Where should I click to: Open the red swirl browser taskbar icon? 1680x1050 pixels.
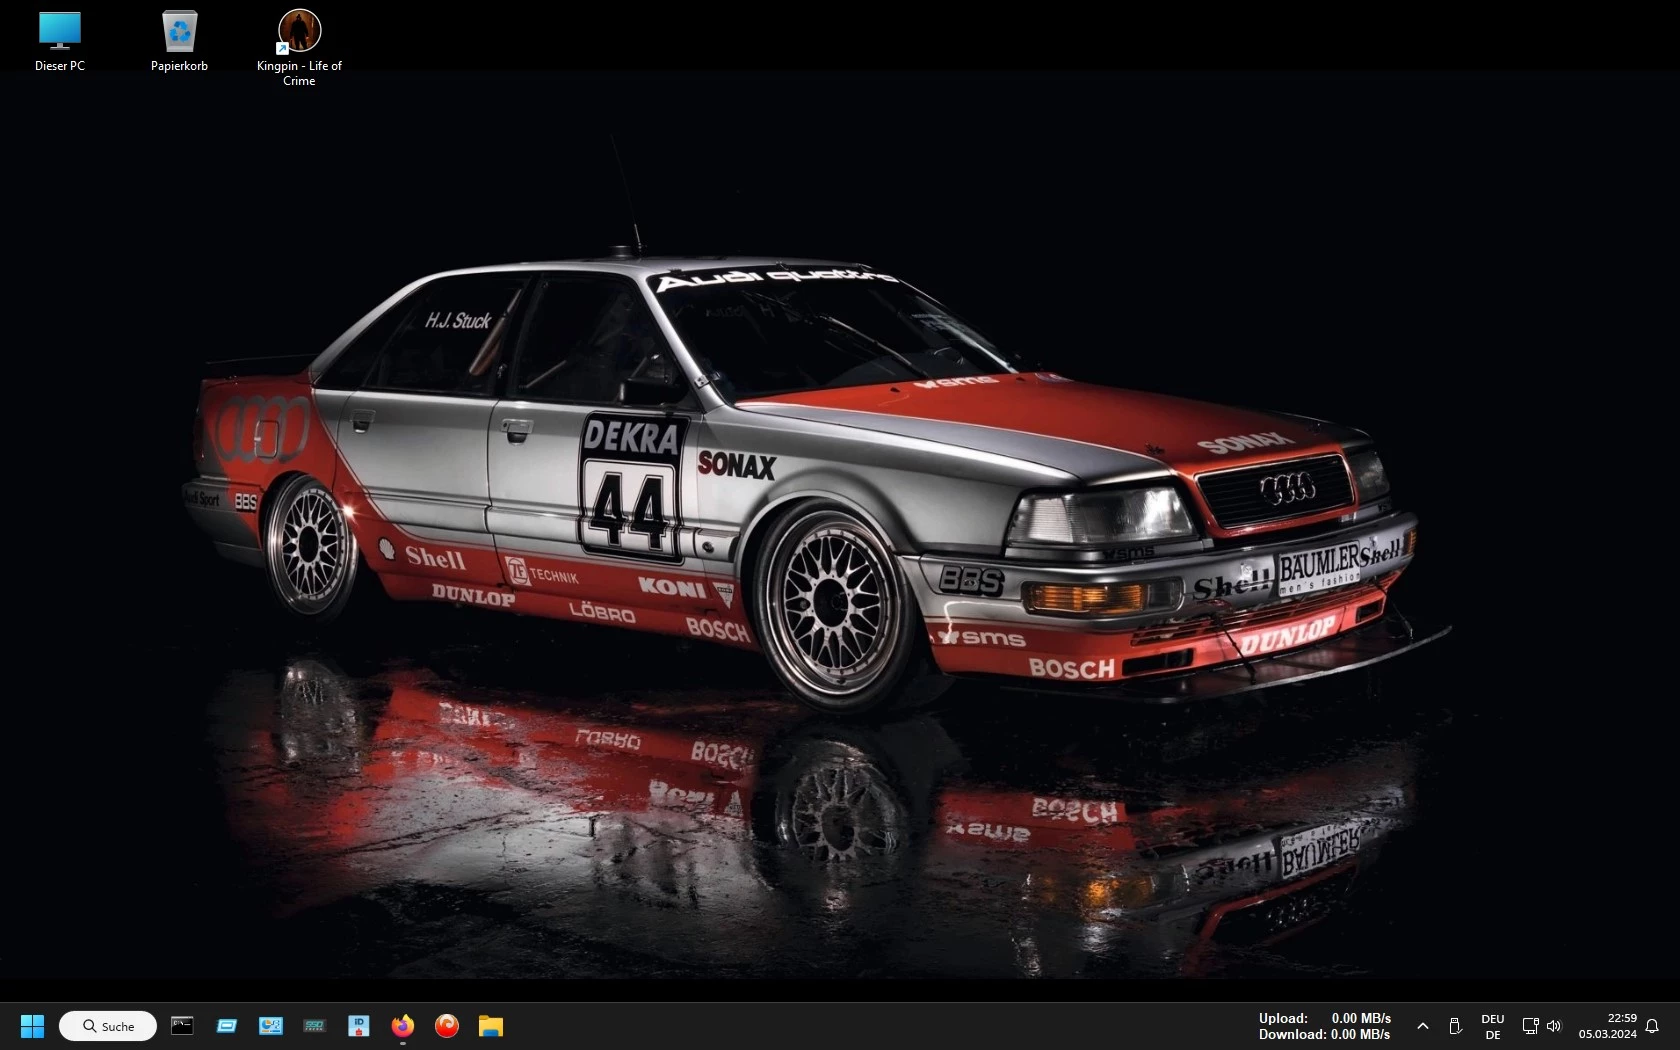(x=447, y=1026)
